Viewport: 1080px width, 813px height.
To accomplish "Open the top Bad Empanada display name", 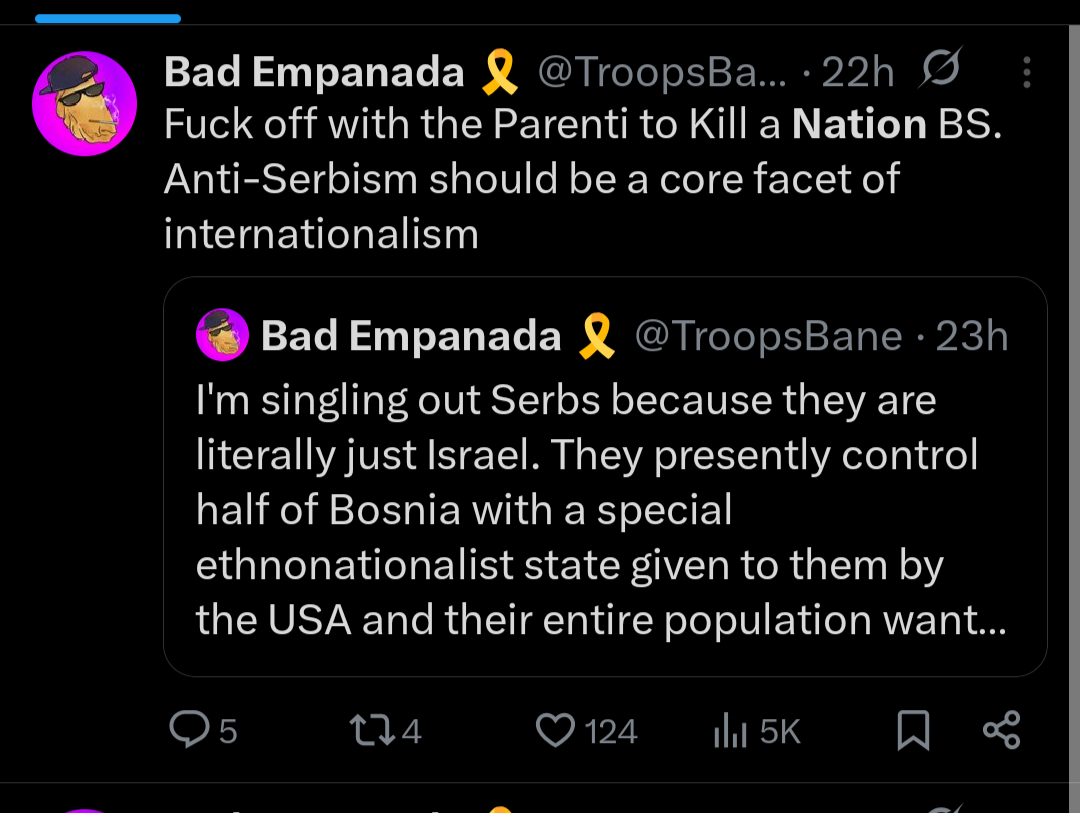I will [x=314, y=72].
